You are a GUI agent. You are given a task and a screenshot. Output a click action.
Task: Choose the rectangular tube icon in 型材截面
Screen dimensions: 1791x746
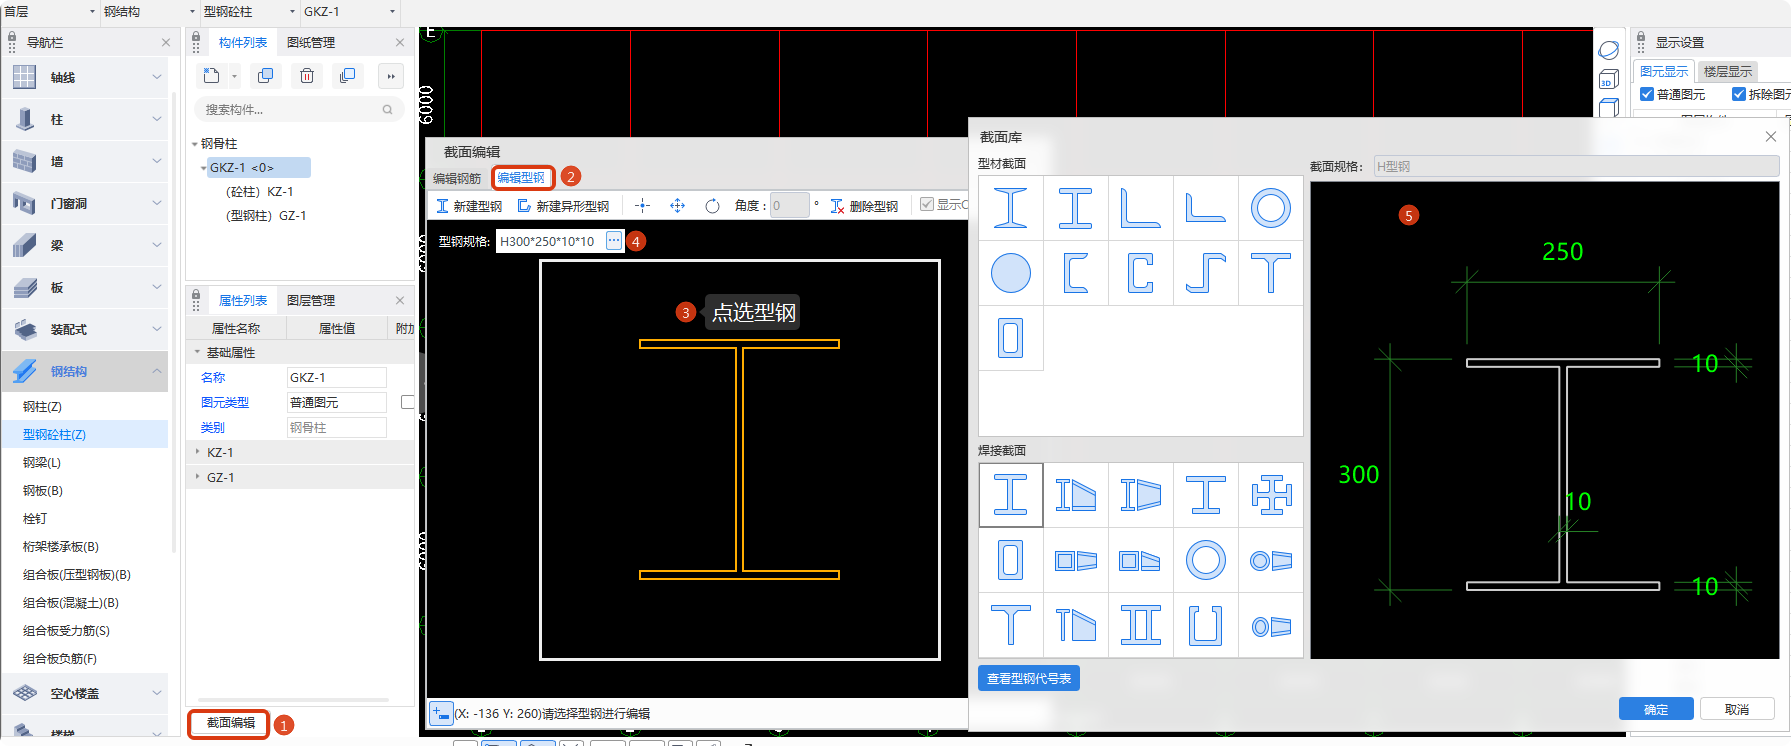click(1010, 338)
